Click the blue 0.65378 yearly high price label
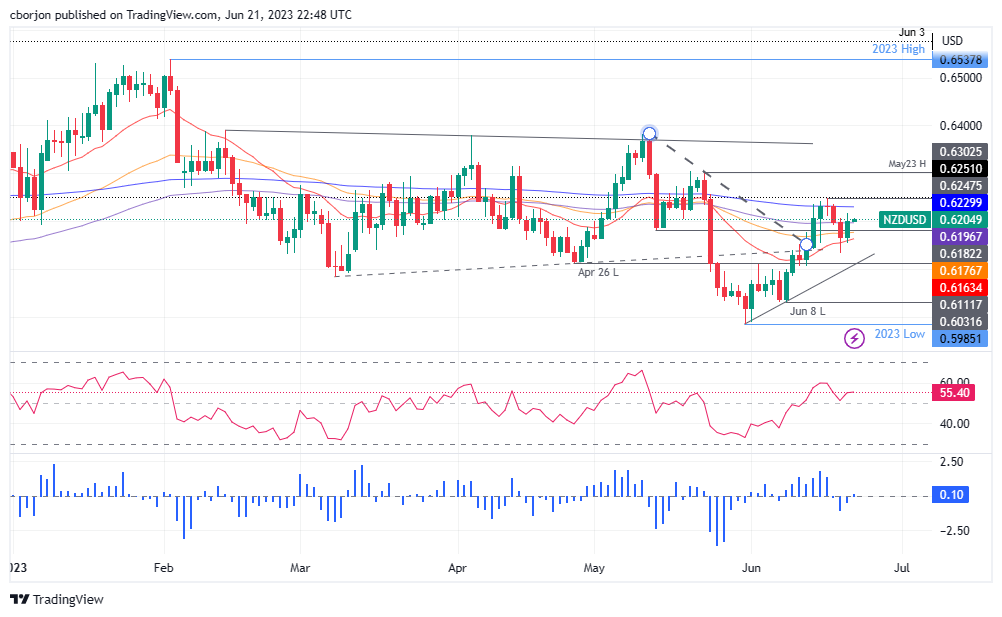Image resolution: width=1002 pixels, height=617 pixels. [x=962, y=60]
